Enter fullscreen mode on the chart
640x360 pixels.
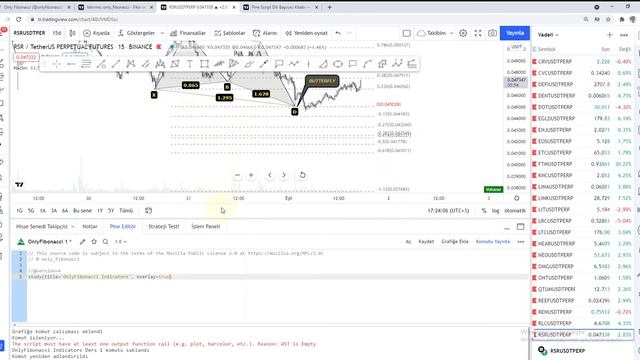pos(478,33)
